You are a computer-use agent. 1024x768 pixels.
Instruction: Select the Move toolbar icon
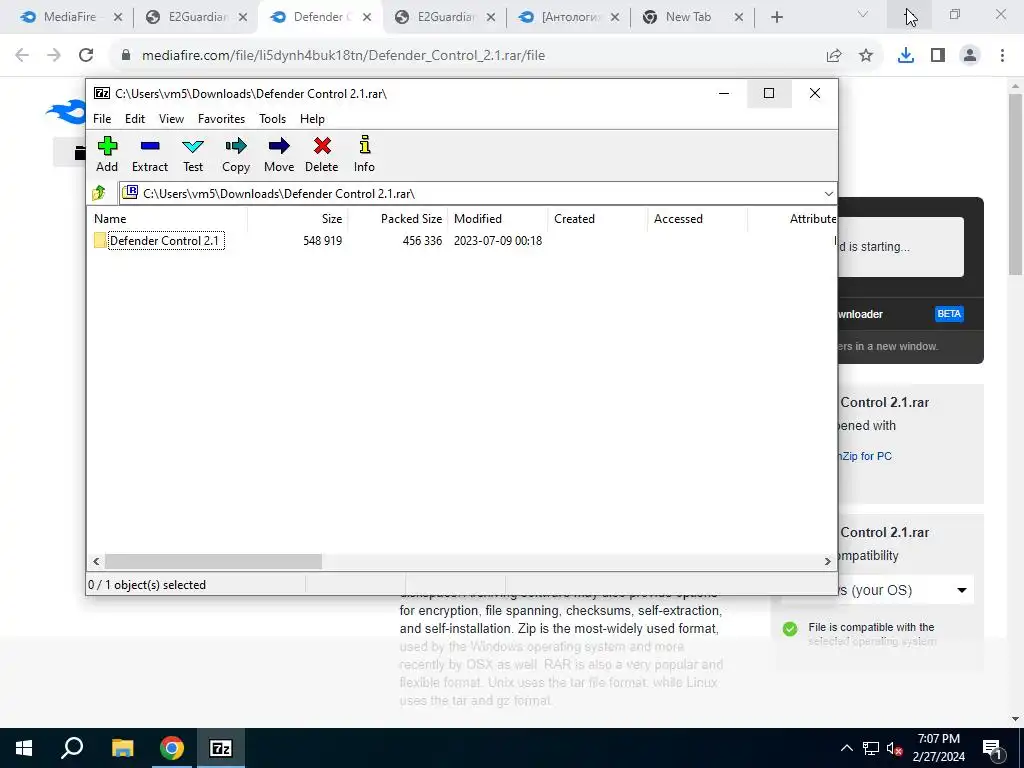pyautogui.click(x=279, y=155)
